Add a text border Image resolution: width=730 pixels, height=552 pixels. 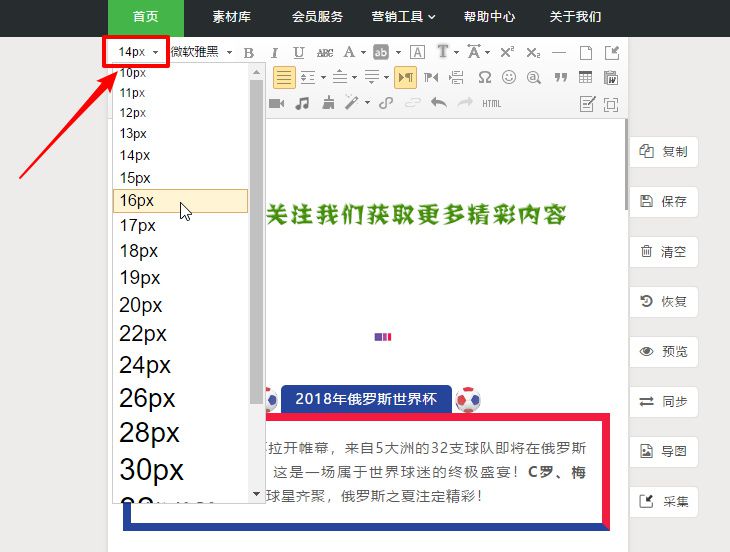point(417,52)
